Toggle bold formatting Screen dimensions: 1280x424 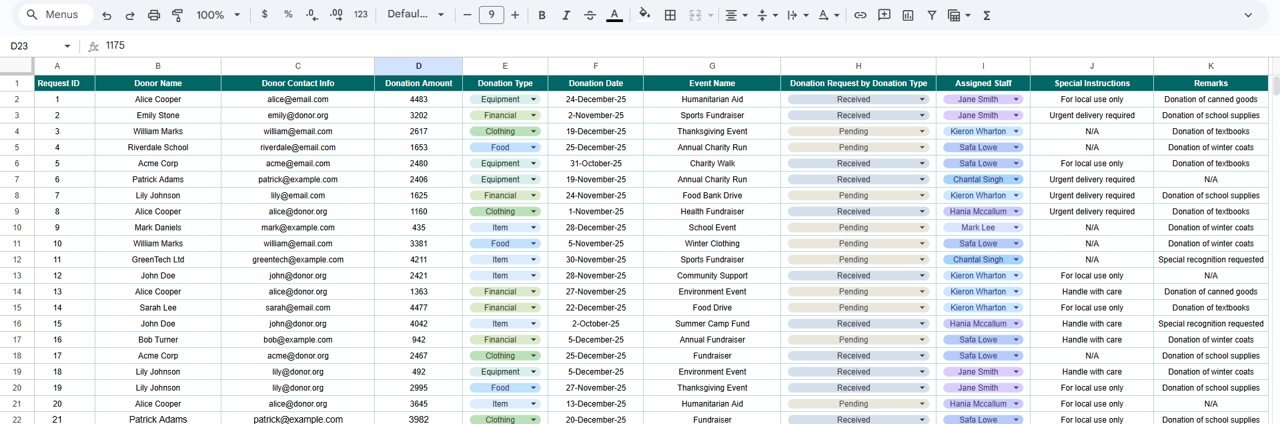point(541,15)
